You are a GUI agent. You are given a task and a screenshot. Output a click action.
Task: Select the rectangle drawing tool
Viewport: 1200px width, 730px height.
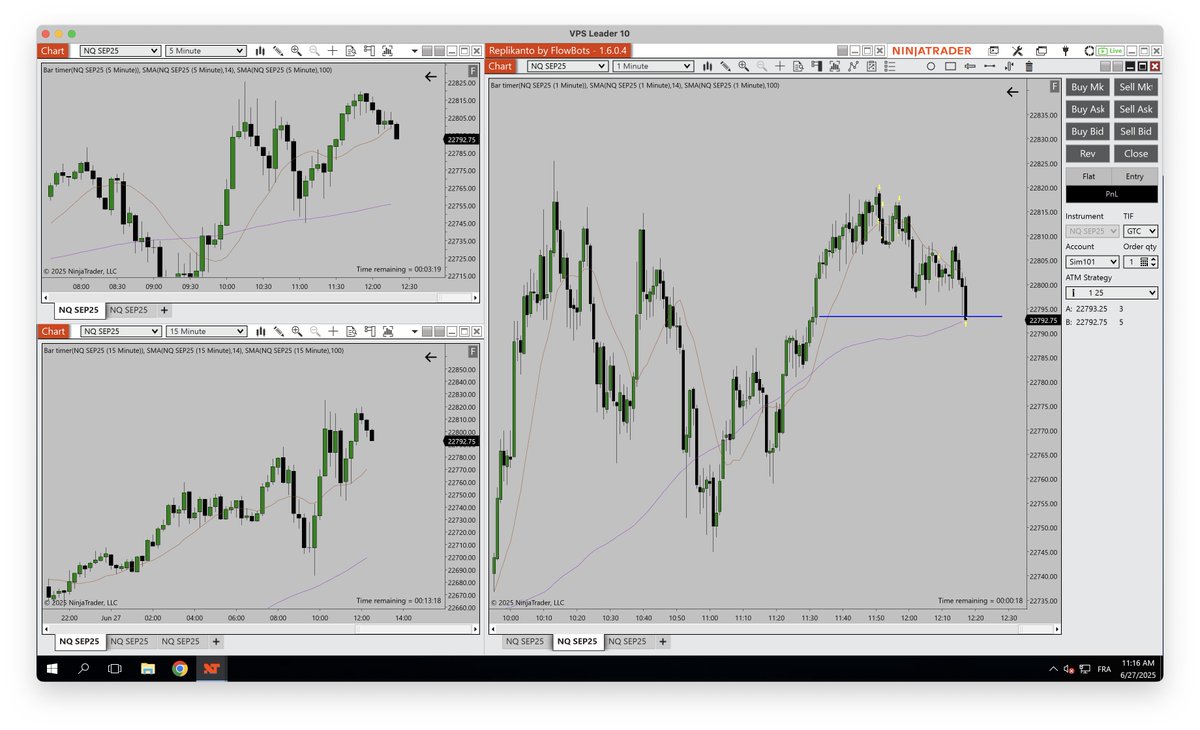(950, 66)
